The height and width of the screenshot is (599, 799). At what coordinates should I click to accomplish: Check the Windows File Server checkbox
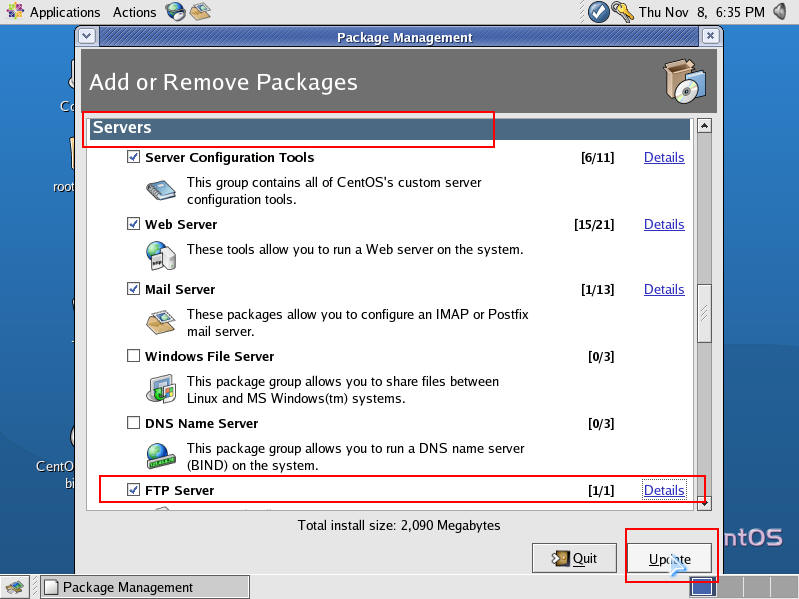click(134, 356)
